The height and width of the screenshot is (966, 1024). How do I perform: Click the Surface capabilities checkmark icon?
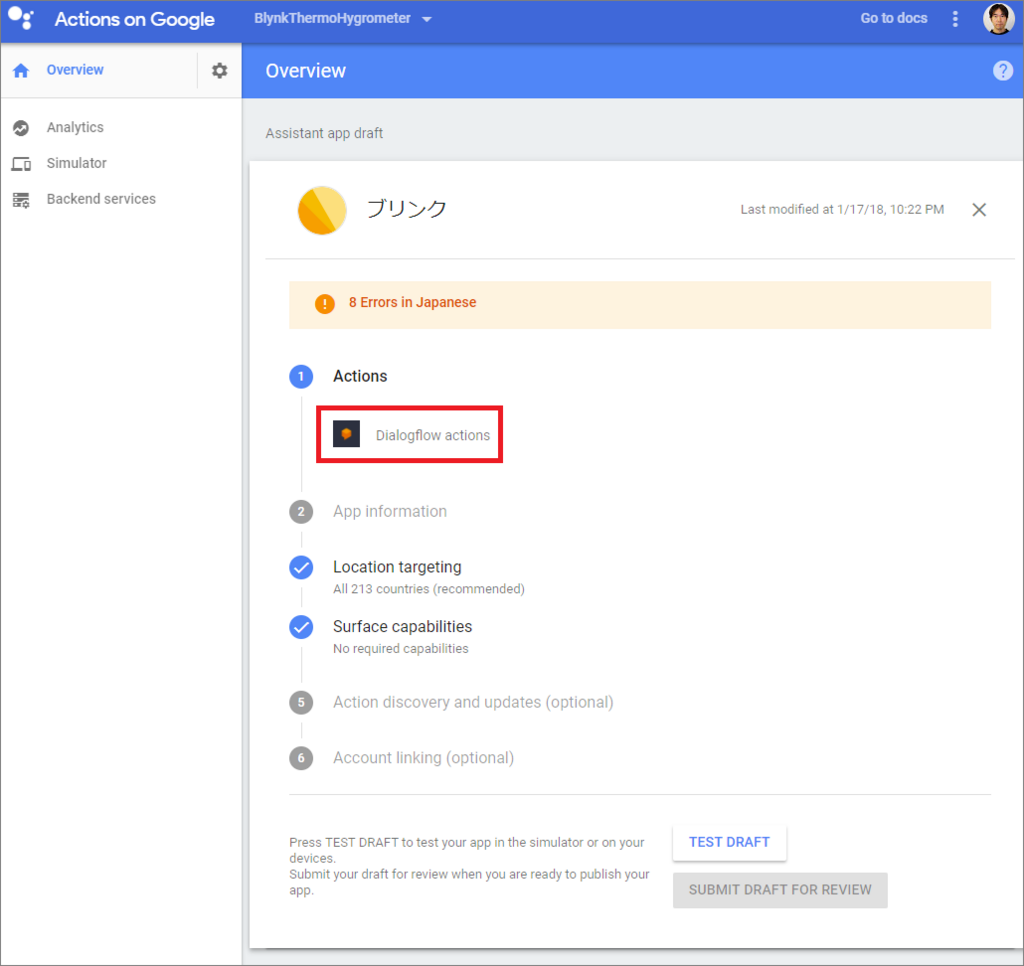(x=301, y=627)
